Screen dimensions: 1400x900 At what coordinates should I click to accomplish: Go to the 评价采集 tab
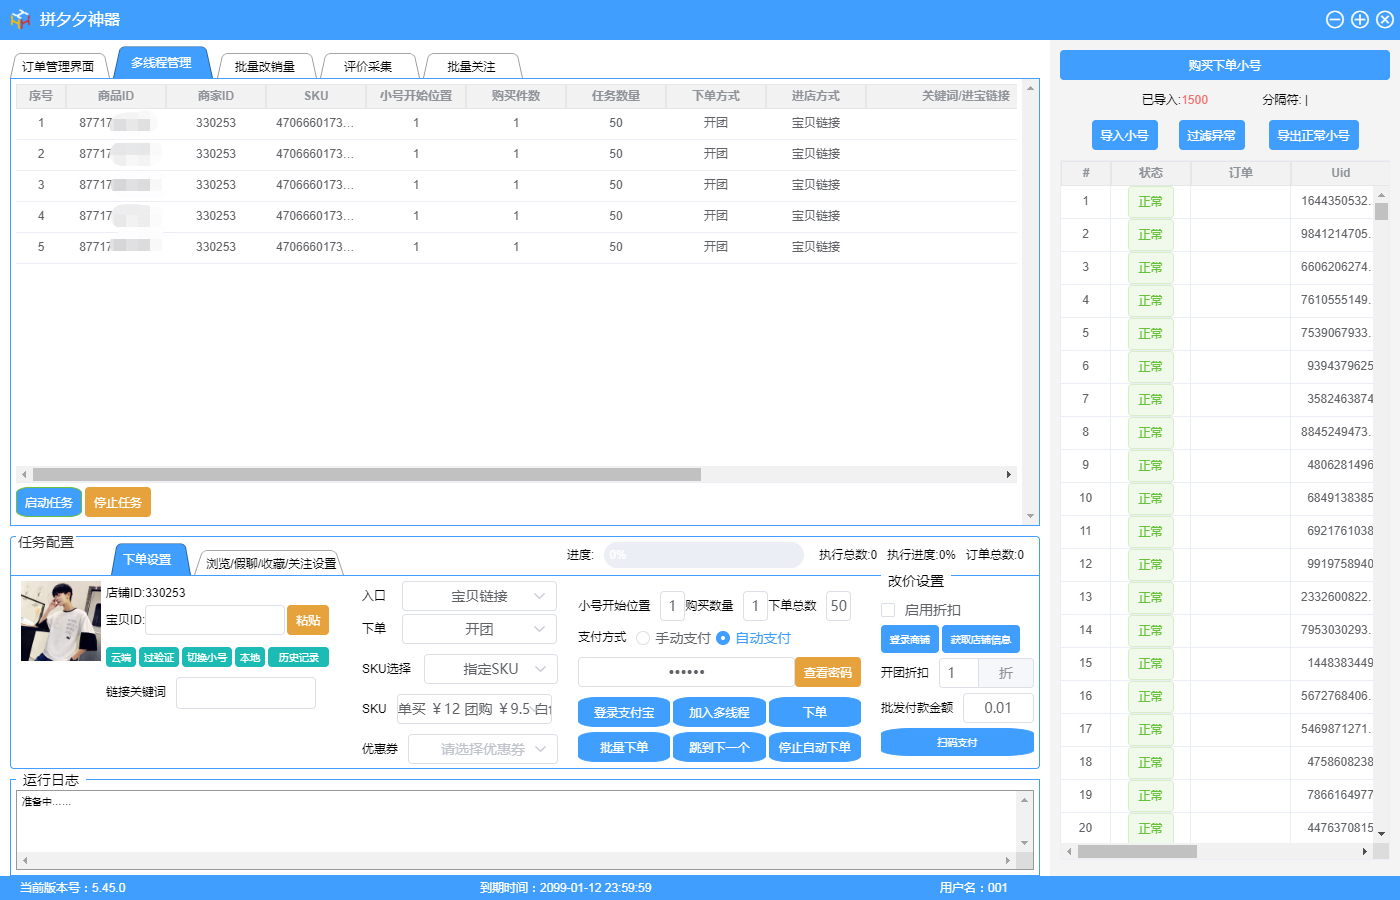(x=368, y=66)
